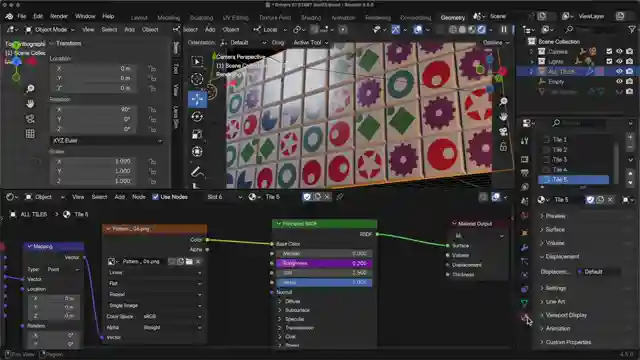Click the pan hand icon in left viewport
This screenshot has width=640, height=360.
[x=30, y=104]
